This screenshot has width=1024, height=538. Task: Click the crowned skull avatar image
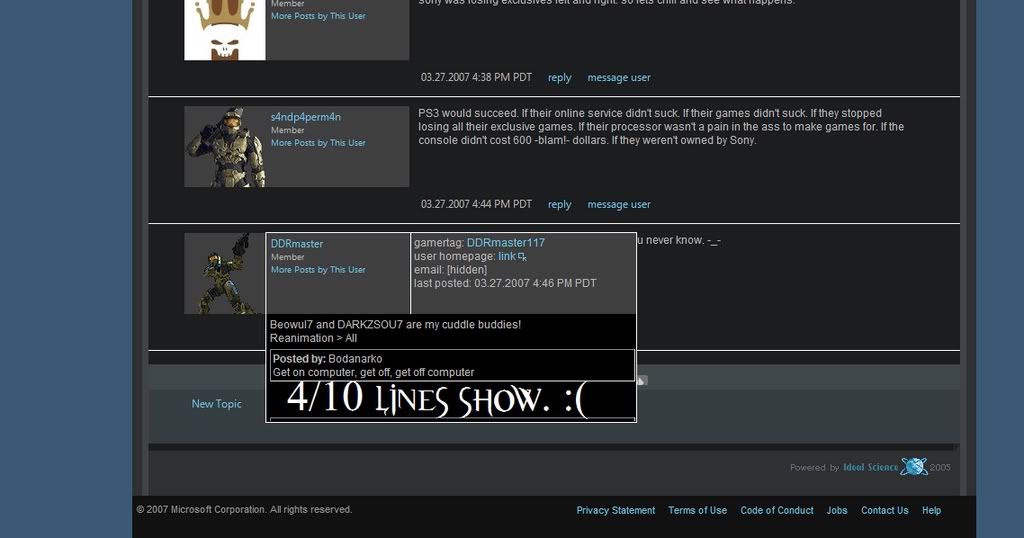[224, 28]
